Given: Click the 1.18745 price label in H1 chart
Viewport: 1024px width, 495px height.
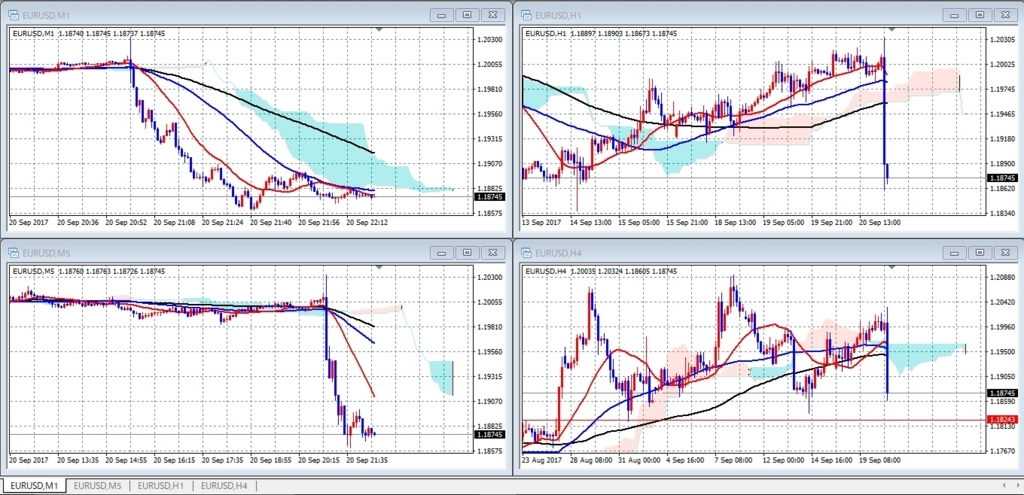Looking at the screenshot, I should coord(1002,178).
